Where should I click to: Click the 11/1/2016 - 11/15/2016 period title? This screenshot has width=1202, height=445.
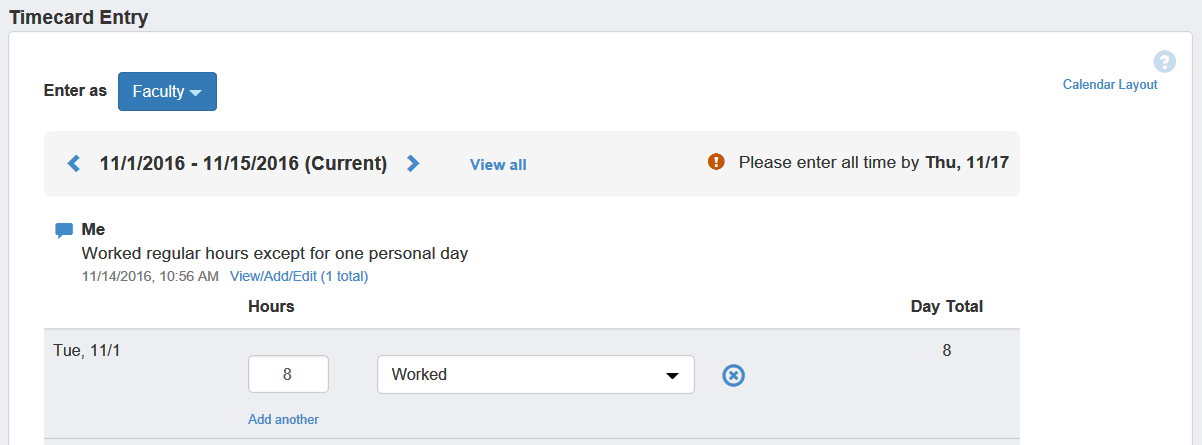click(243, 164)
